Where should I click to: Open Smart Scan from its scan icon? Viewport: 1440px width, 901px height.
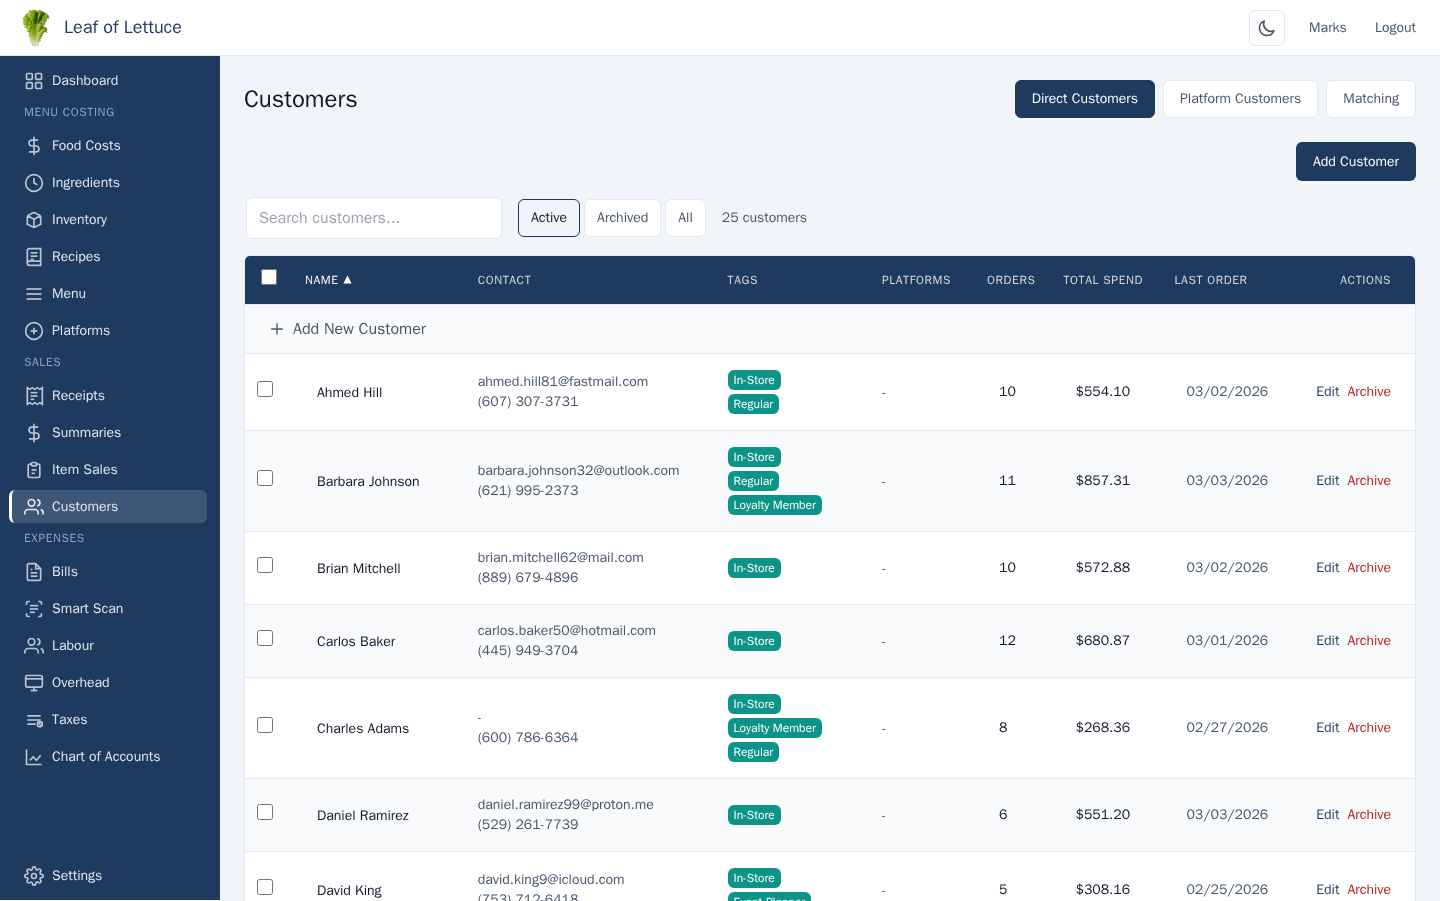pos(34,609)
